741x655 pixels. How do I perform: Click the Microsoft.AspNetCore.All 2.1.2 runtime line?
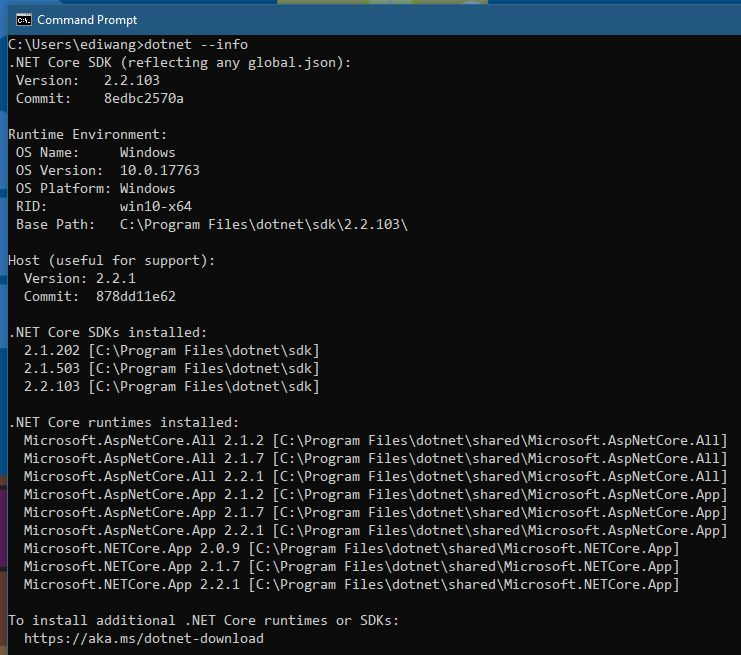[375, 440]
